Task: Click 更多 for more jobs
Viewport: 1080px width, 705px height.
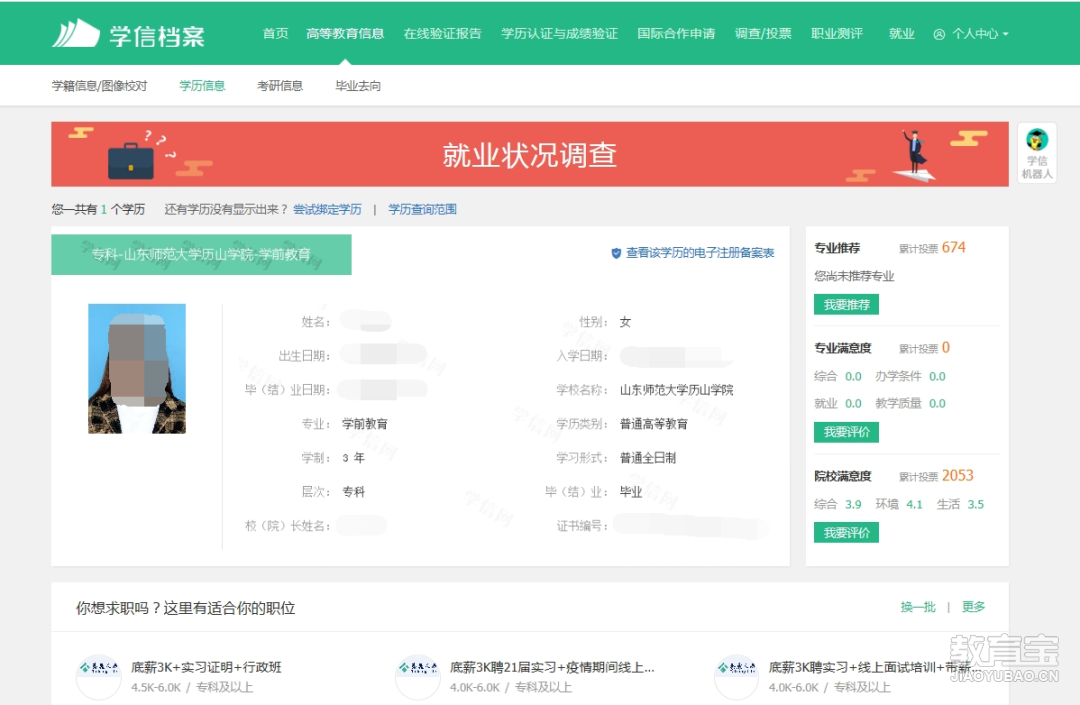Action: 973,607
